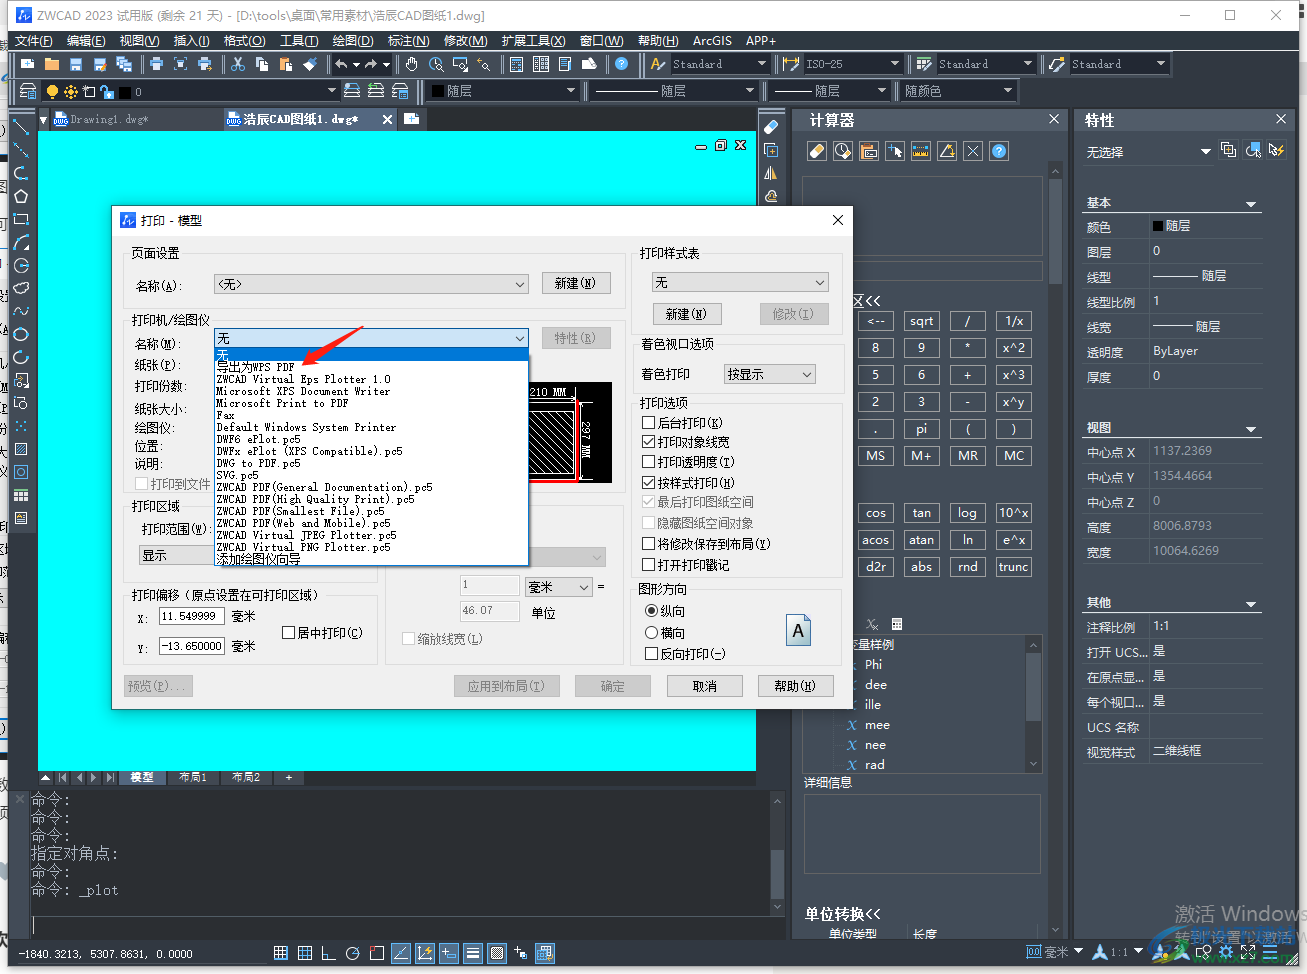This screenshot has height=974, width=1307.
Task: Open the 文件(F) menu
Action: coord(34,40)
